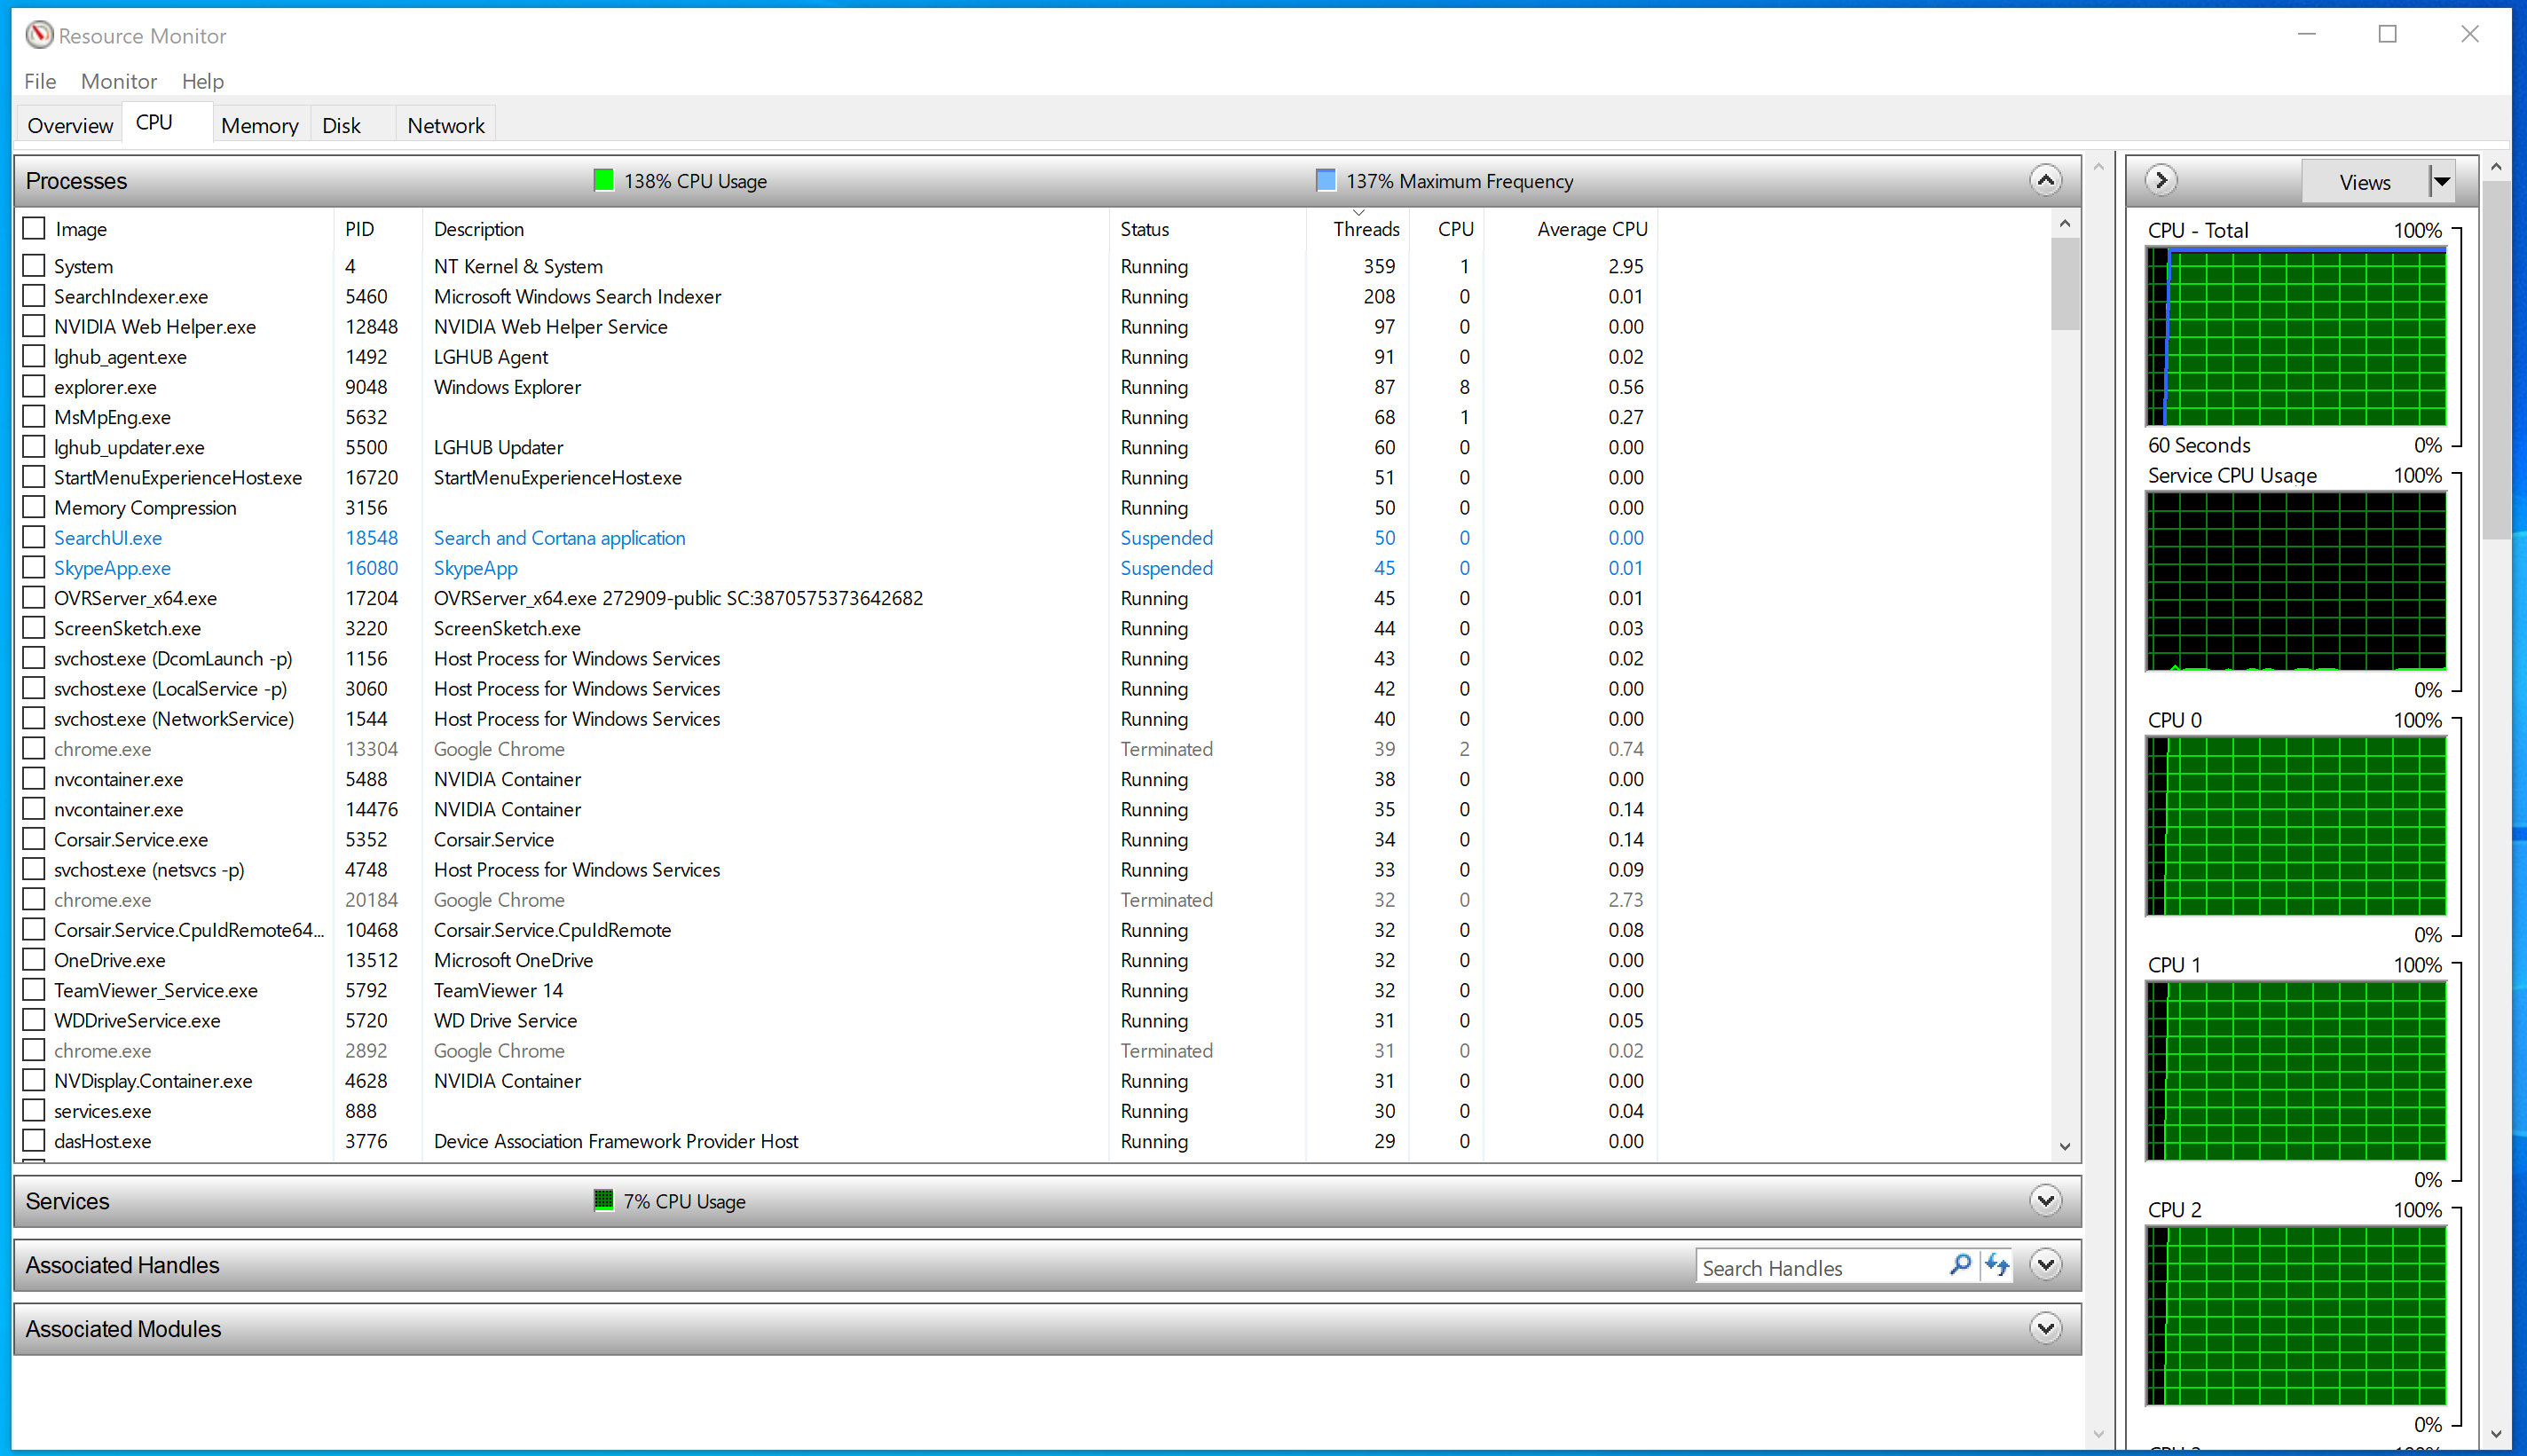Viewport: 2527px width, 1456px height.
Task: Collapse the Processes section chevron
Action: (2046, 180)
